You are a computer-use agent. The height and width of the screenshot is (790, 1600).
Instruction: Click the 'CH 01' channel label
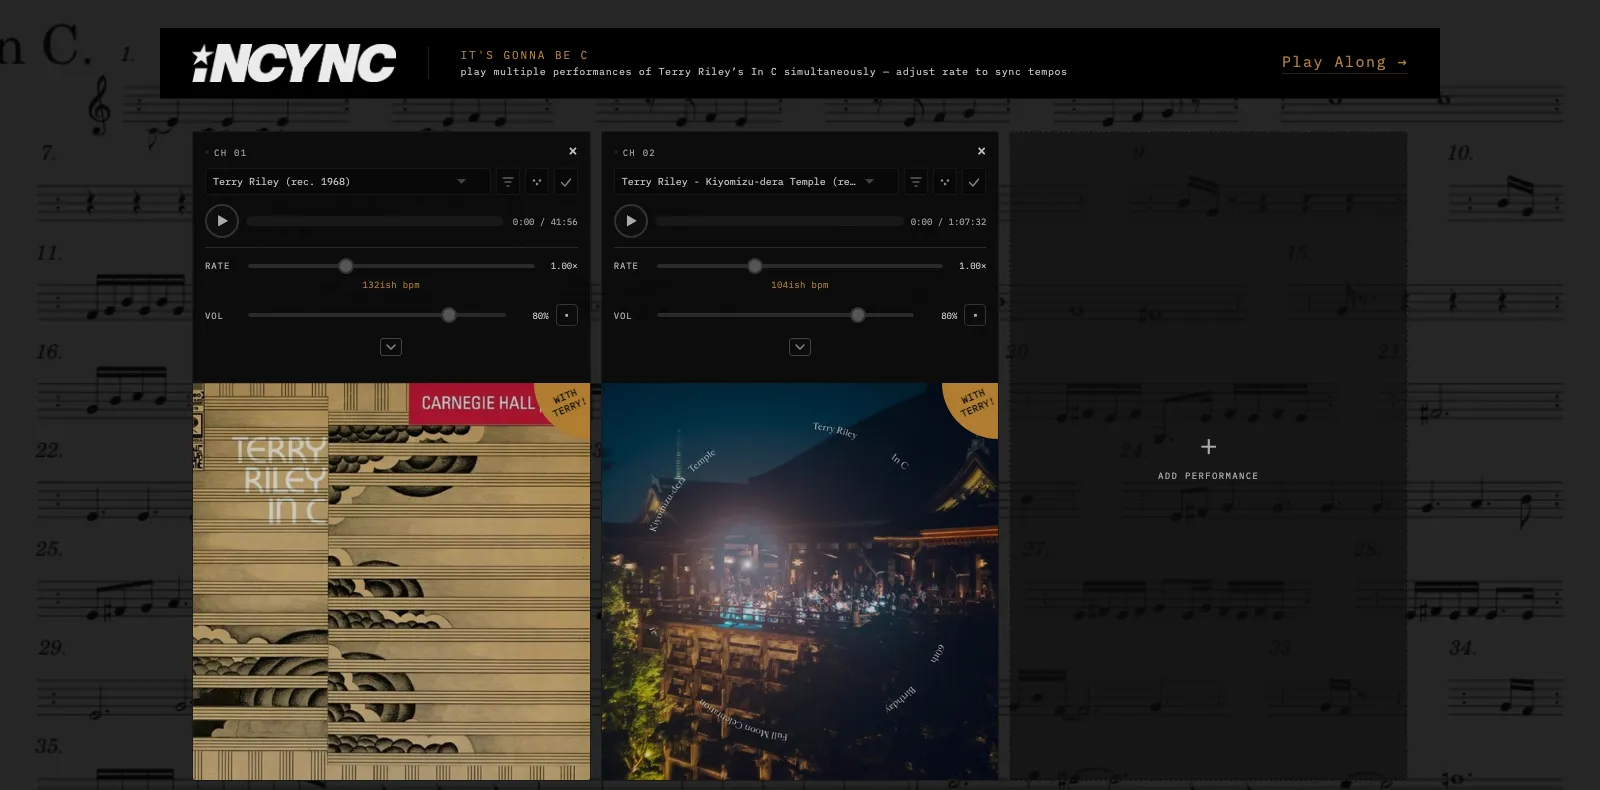[230, 153]
